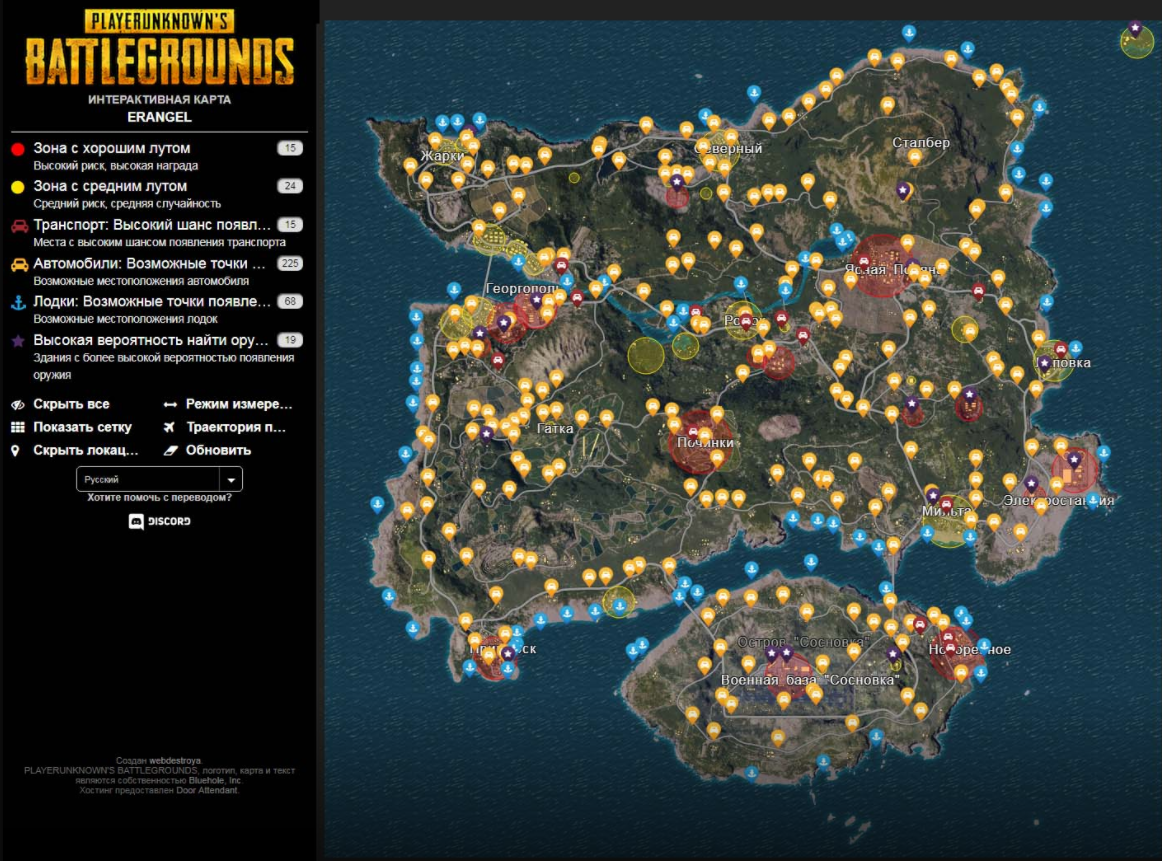1162x861 pixels.
Task: Click 'Показать сетку' to show grid
Action: pyautogui.click(x=82, y=427)
